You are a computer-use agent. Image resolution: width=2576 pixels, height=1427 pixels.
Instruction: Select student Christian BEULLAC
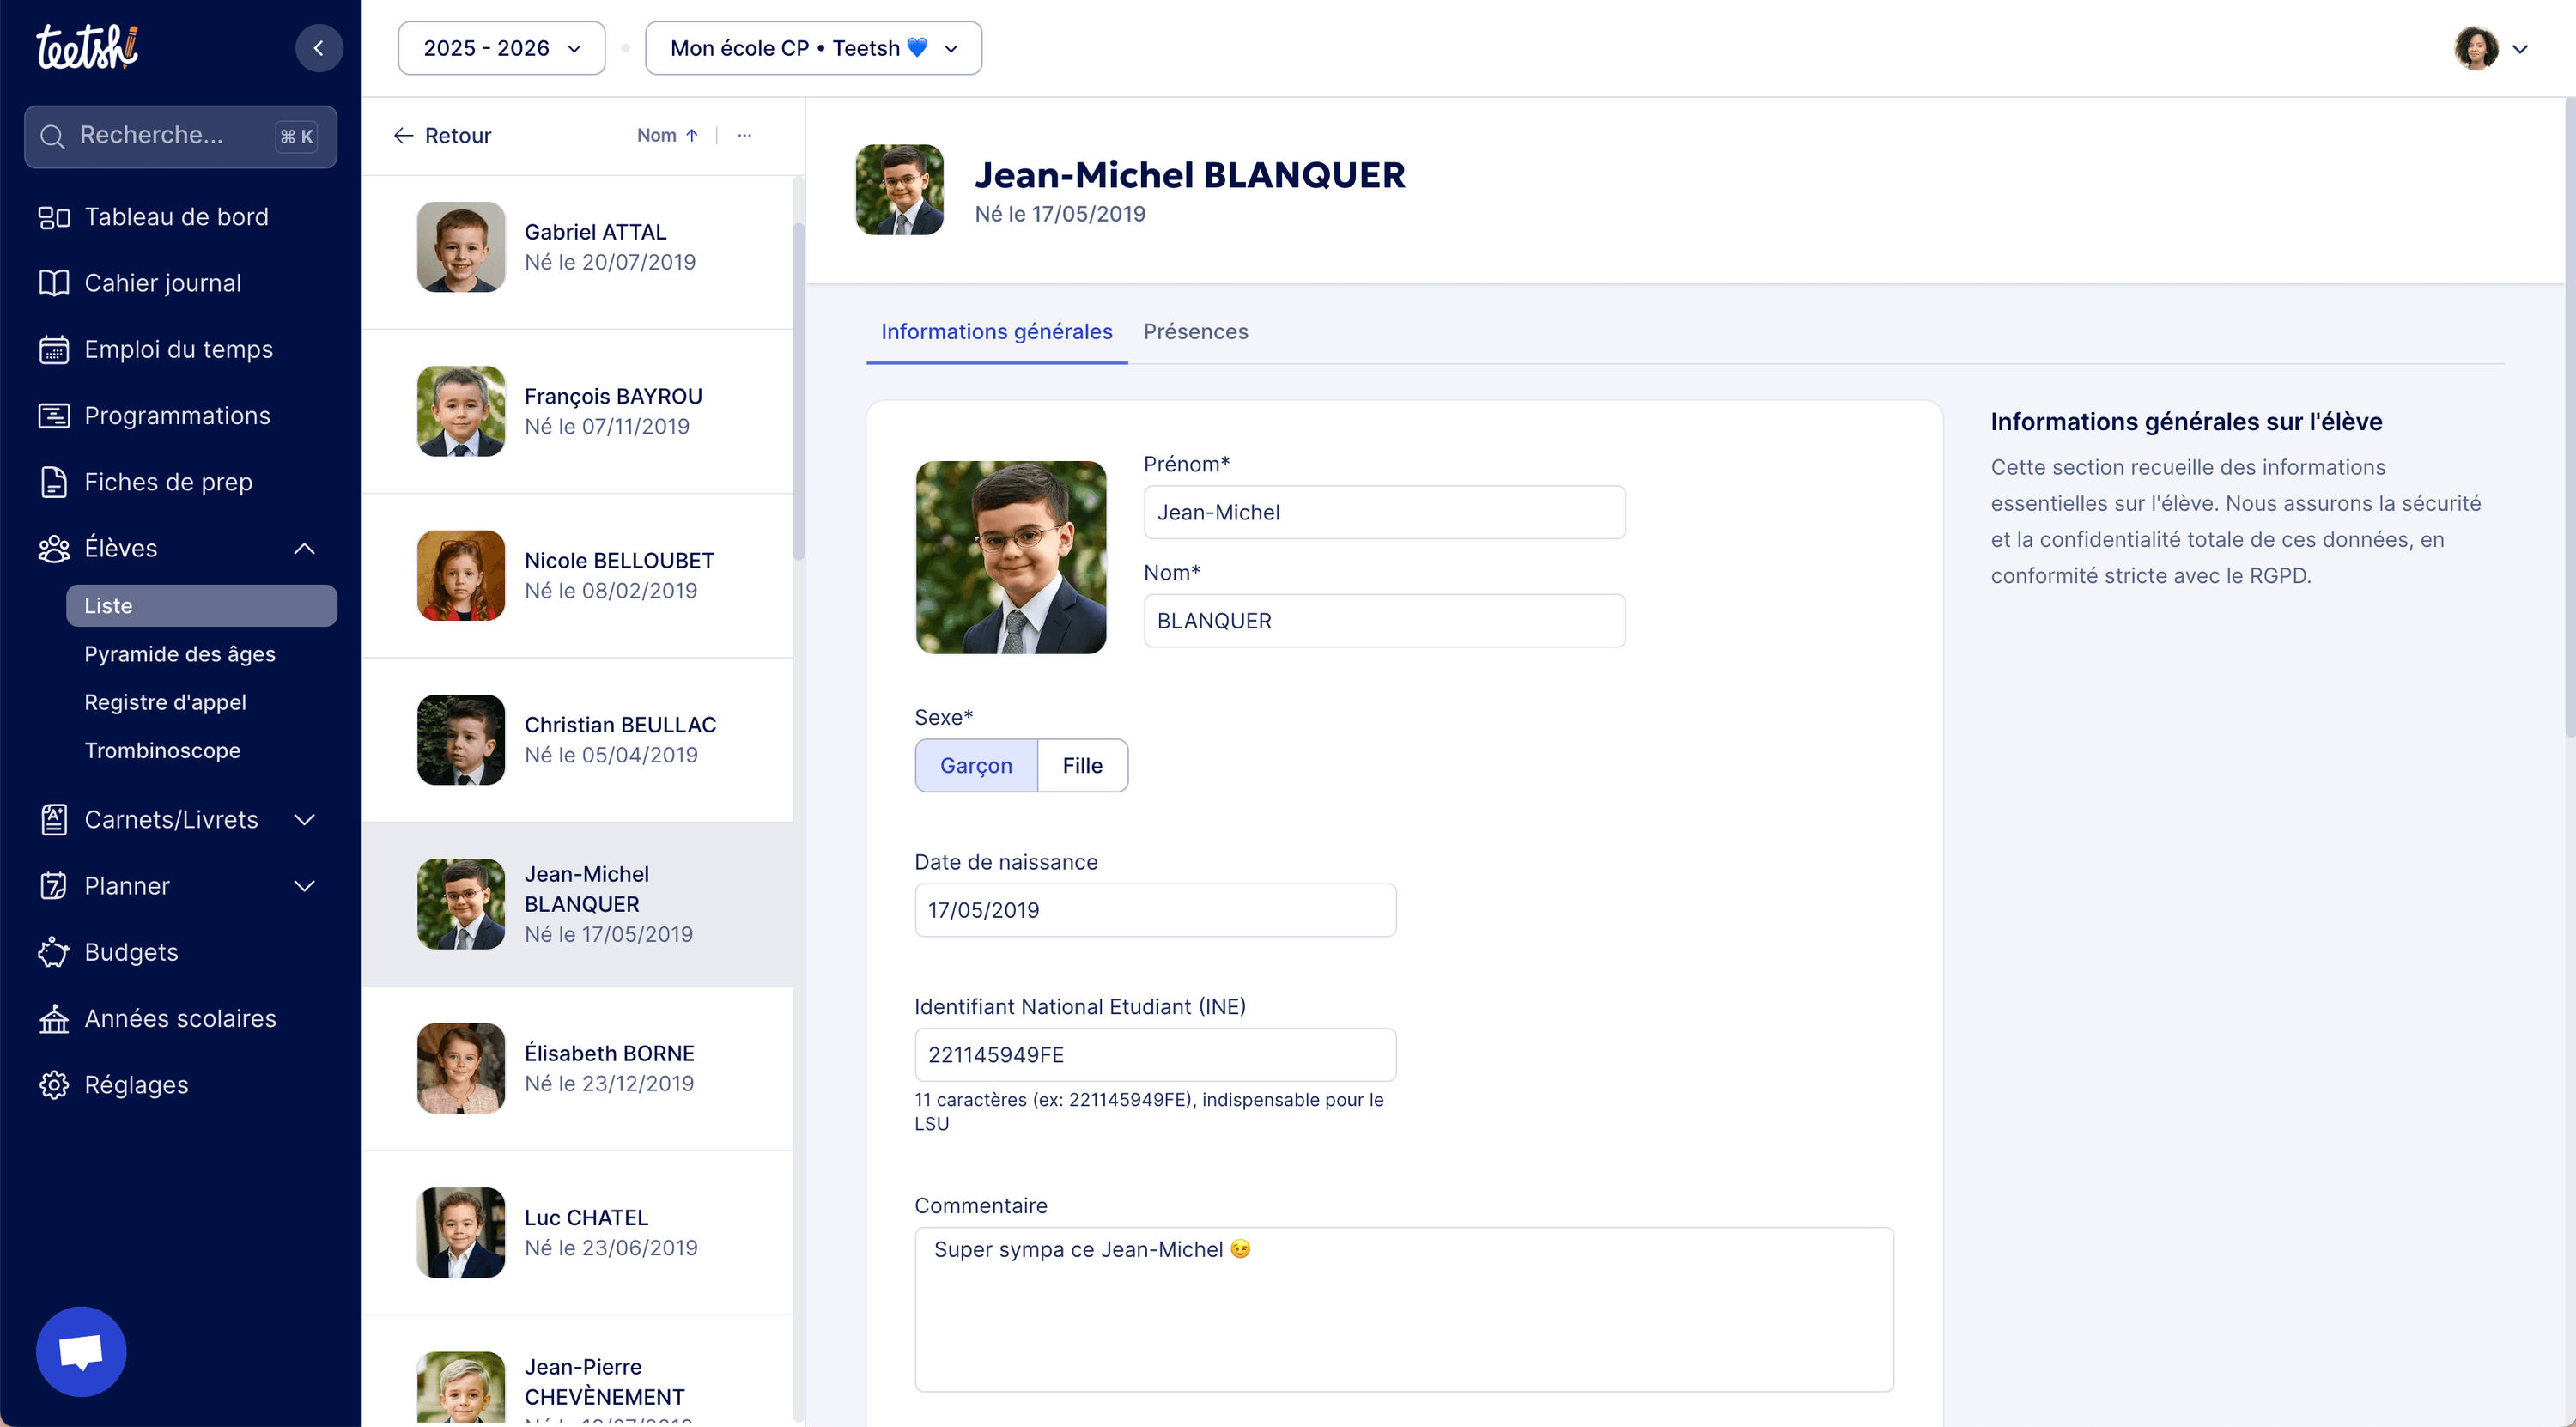(x=578, y=740)
